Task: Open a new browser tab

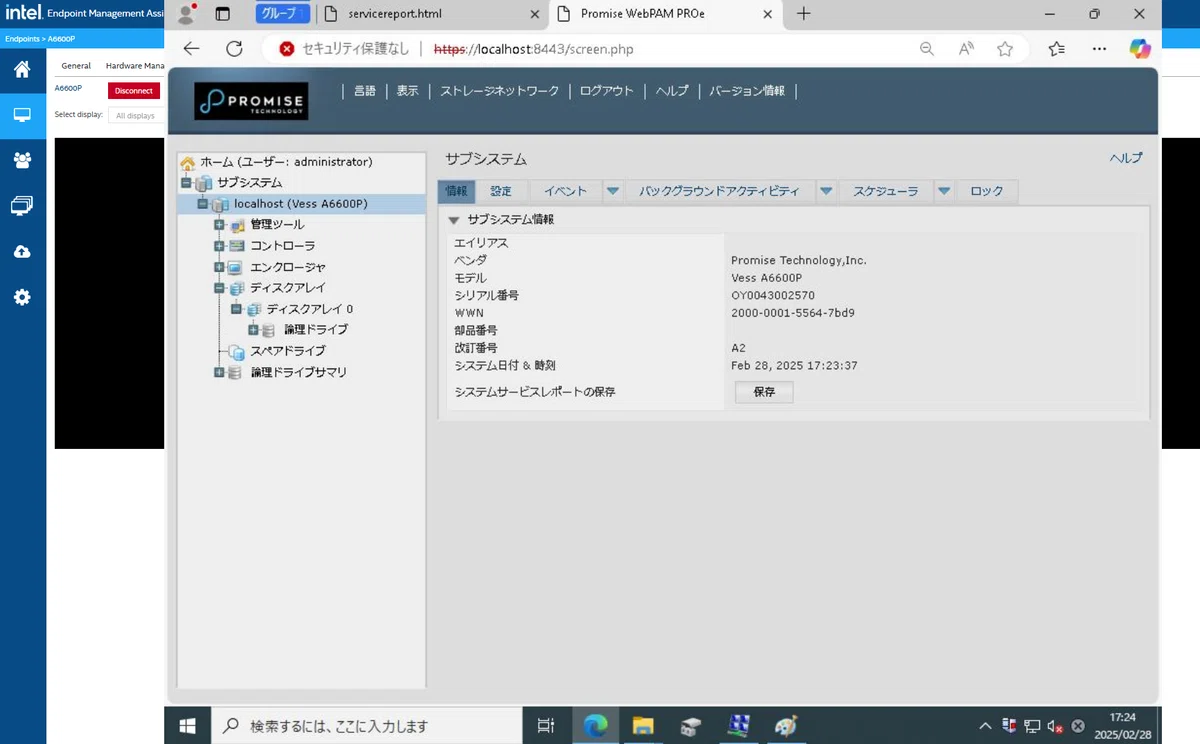Action: click(803, 14)
